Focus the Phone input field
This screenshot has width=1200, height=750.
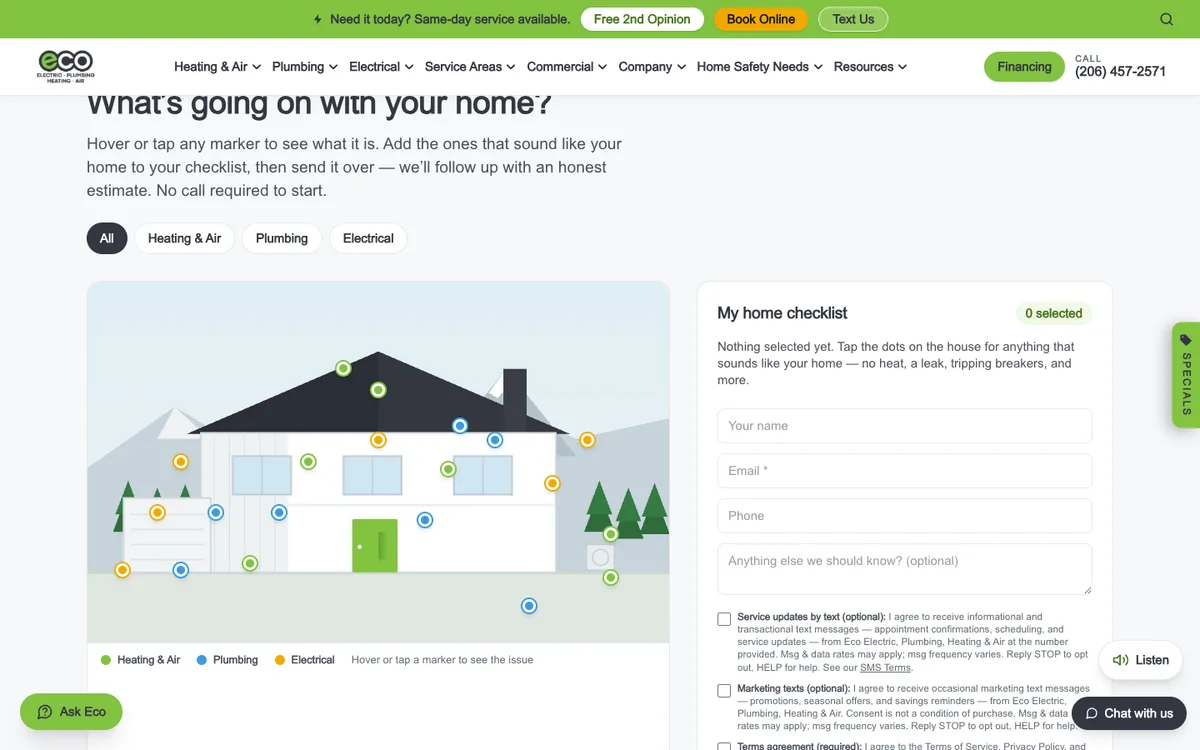(x=905, y=516)
